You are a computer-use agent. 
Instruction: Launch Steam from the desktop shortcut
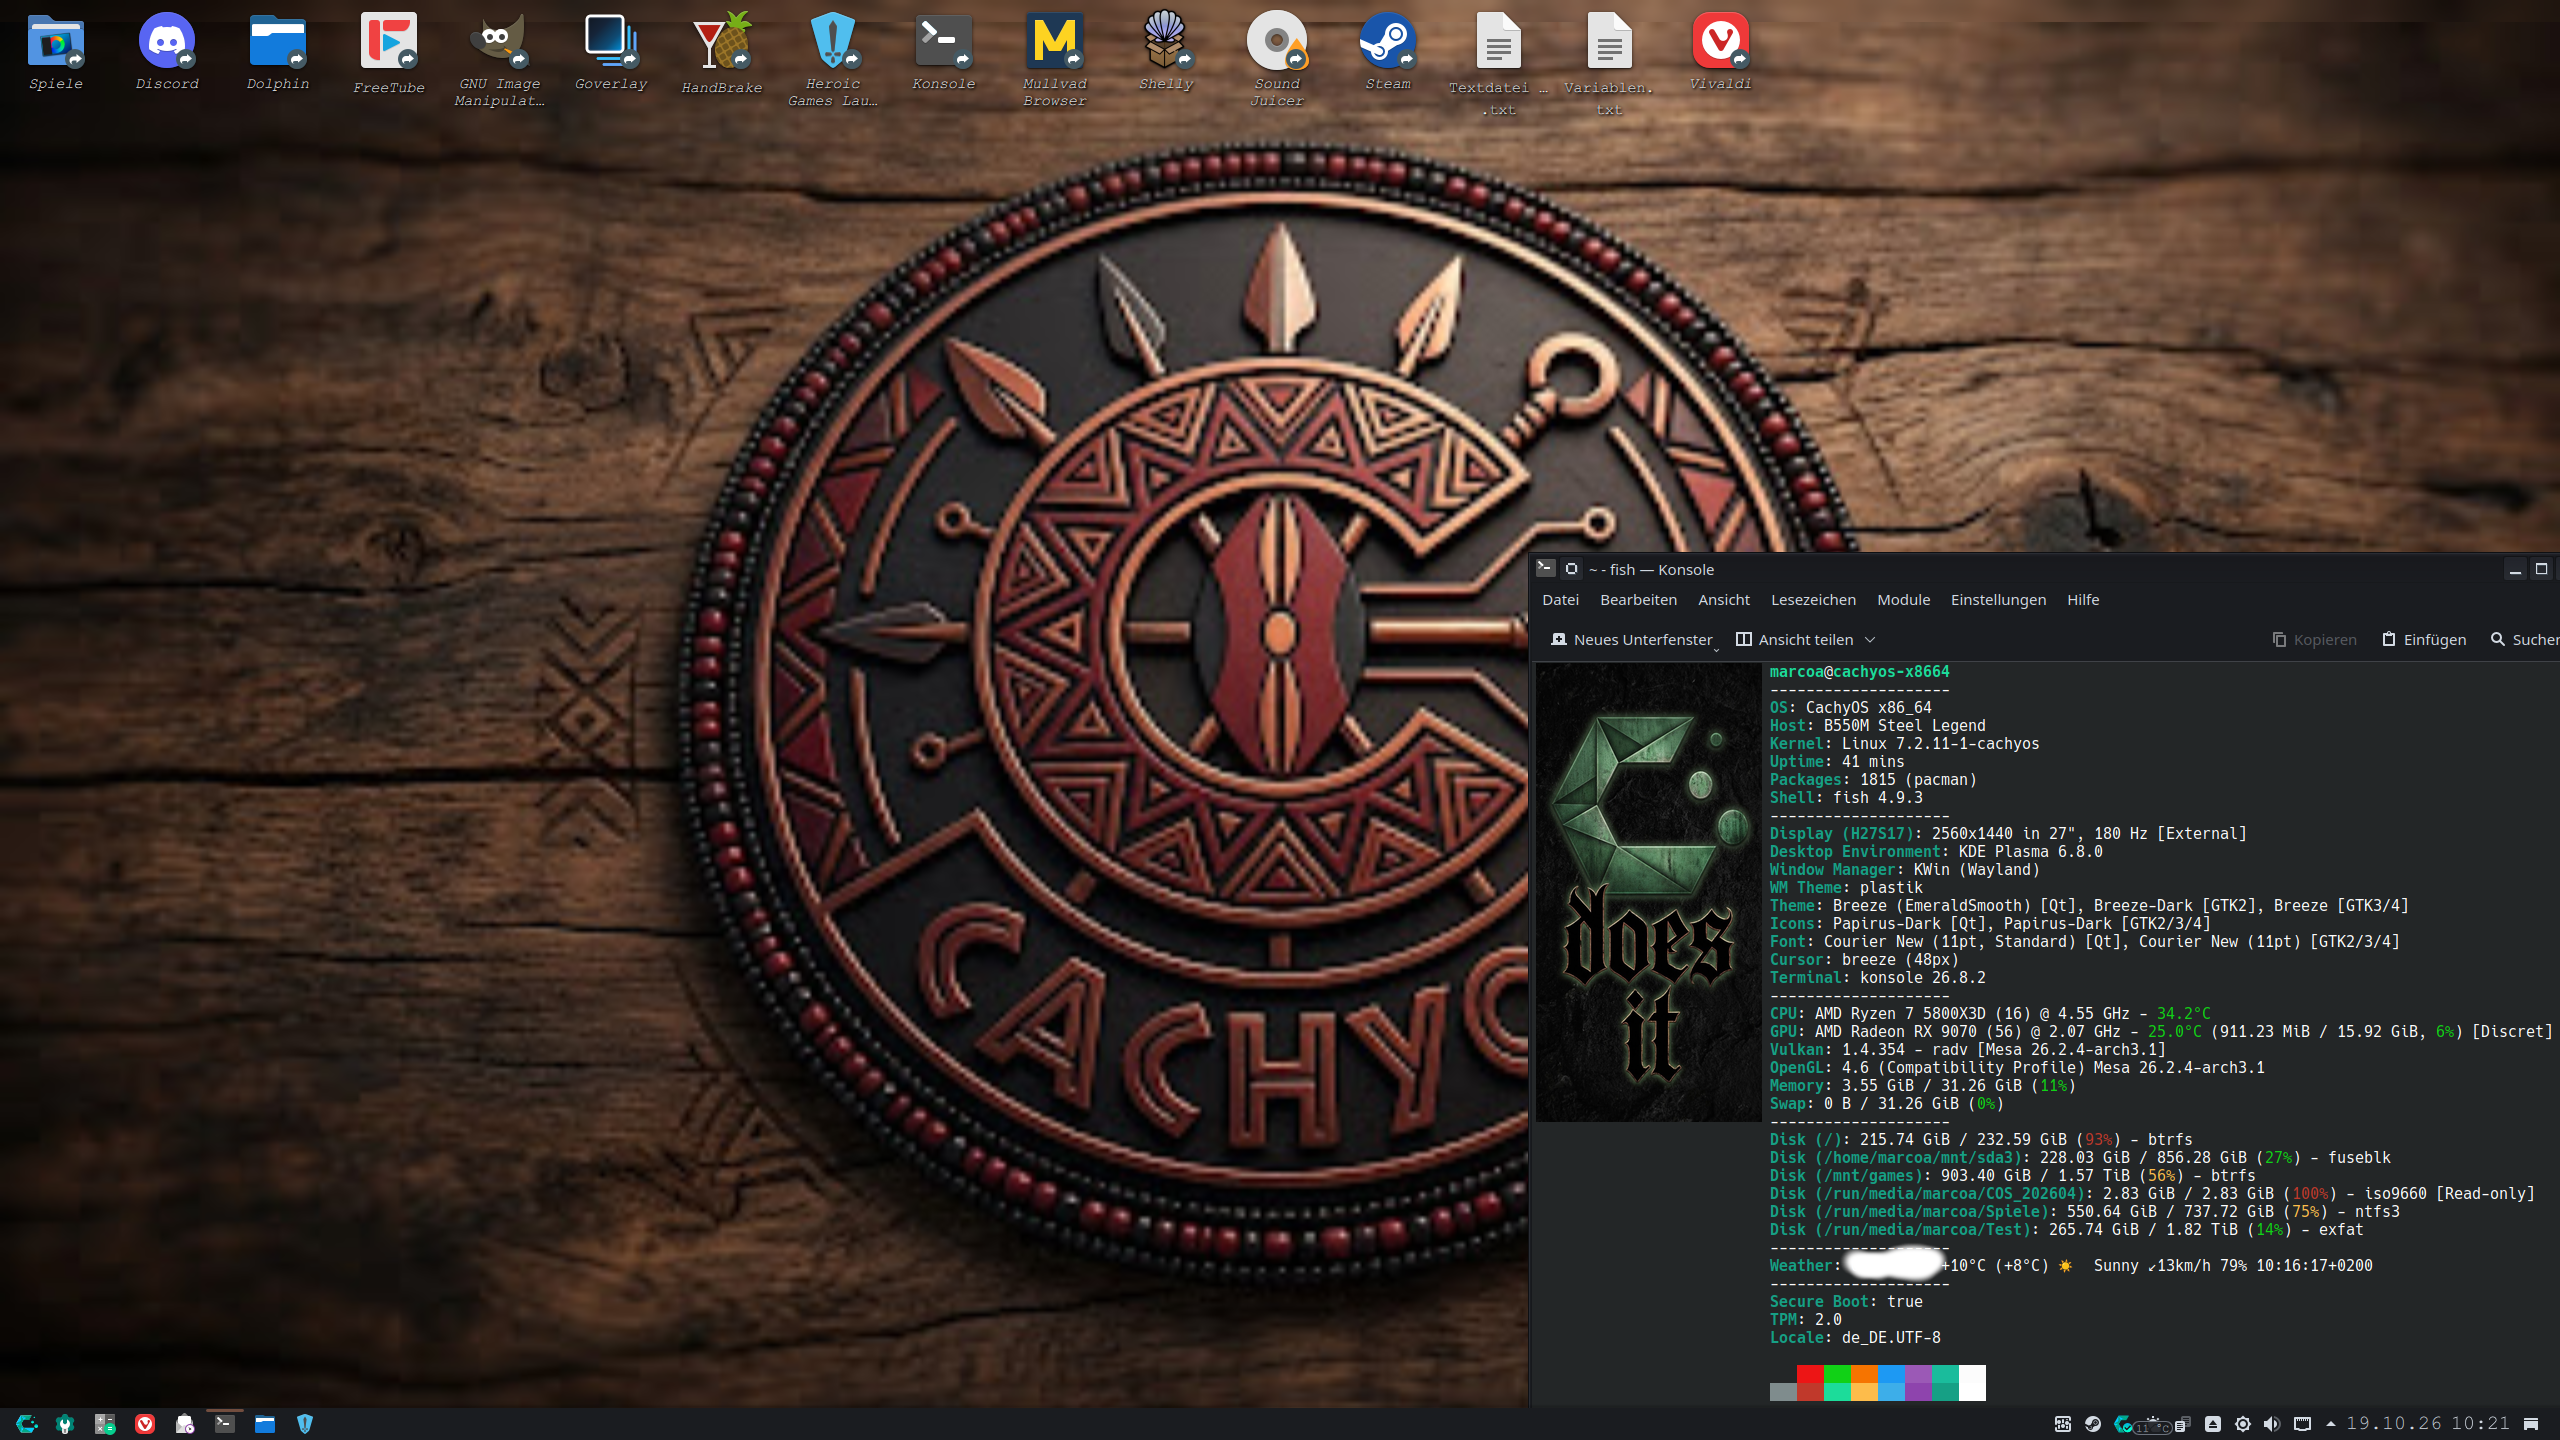[1387, 52]
